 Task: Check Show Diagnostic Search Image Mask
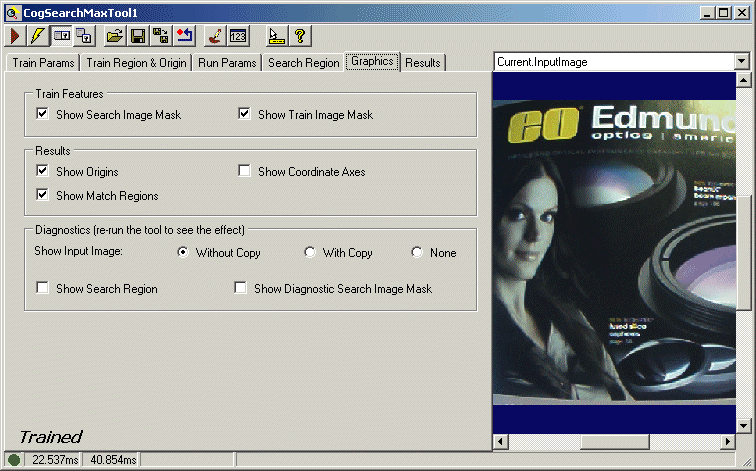coord(240,288)
